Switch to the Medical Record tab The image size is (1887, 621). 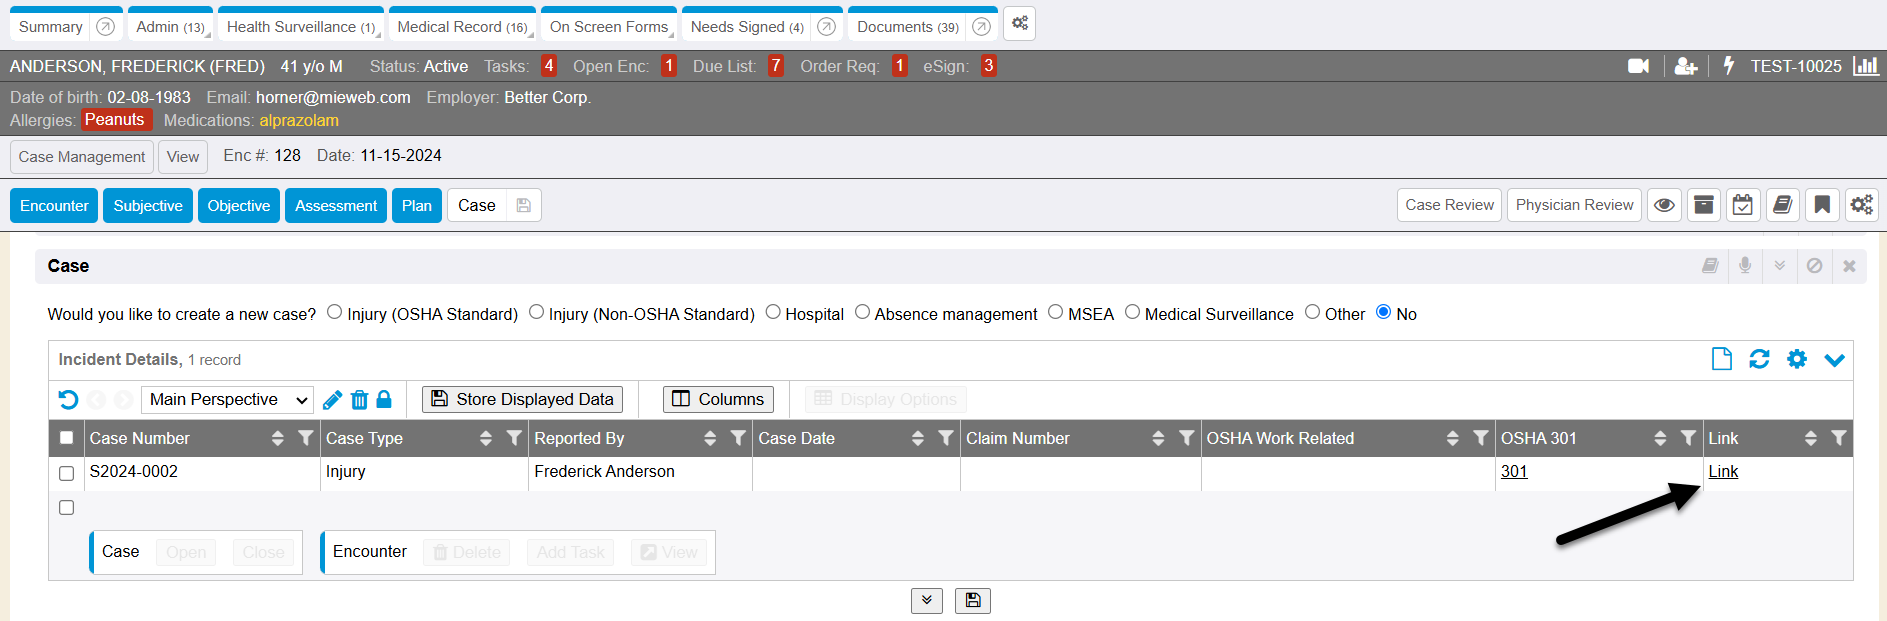pyautogui.click(x=461, y=27)
